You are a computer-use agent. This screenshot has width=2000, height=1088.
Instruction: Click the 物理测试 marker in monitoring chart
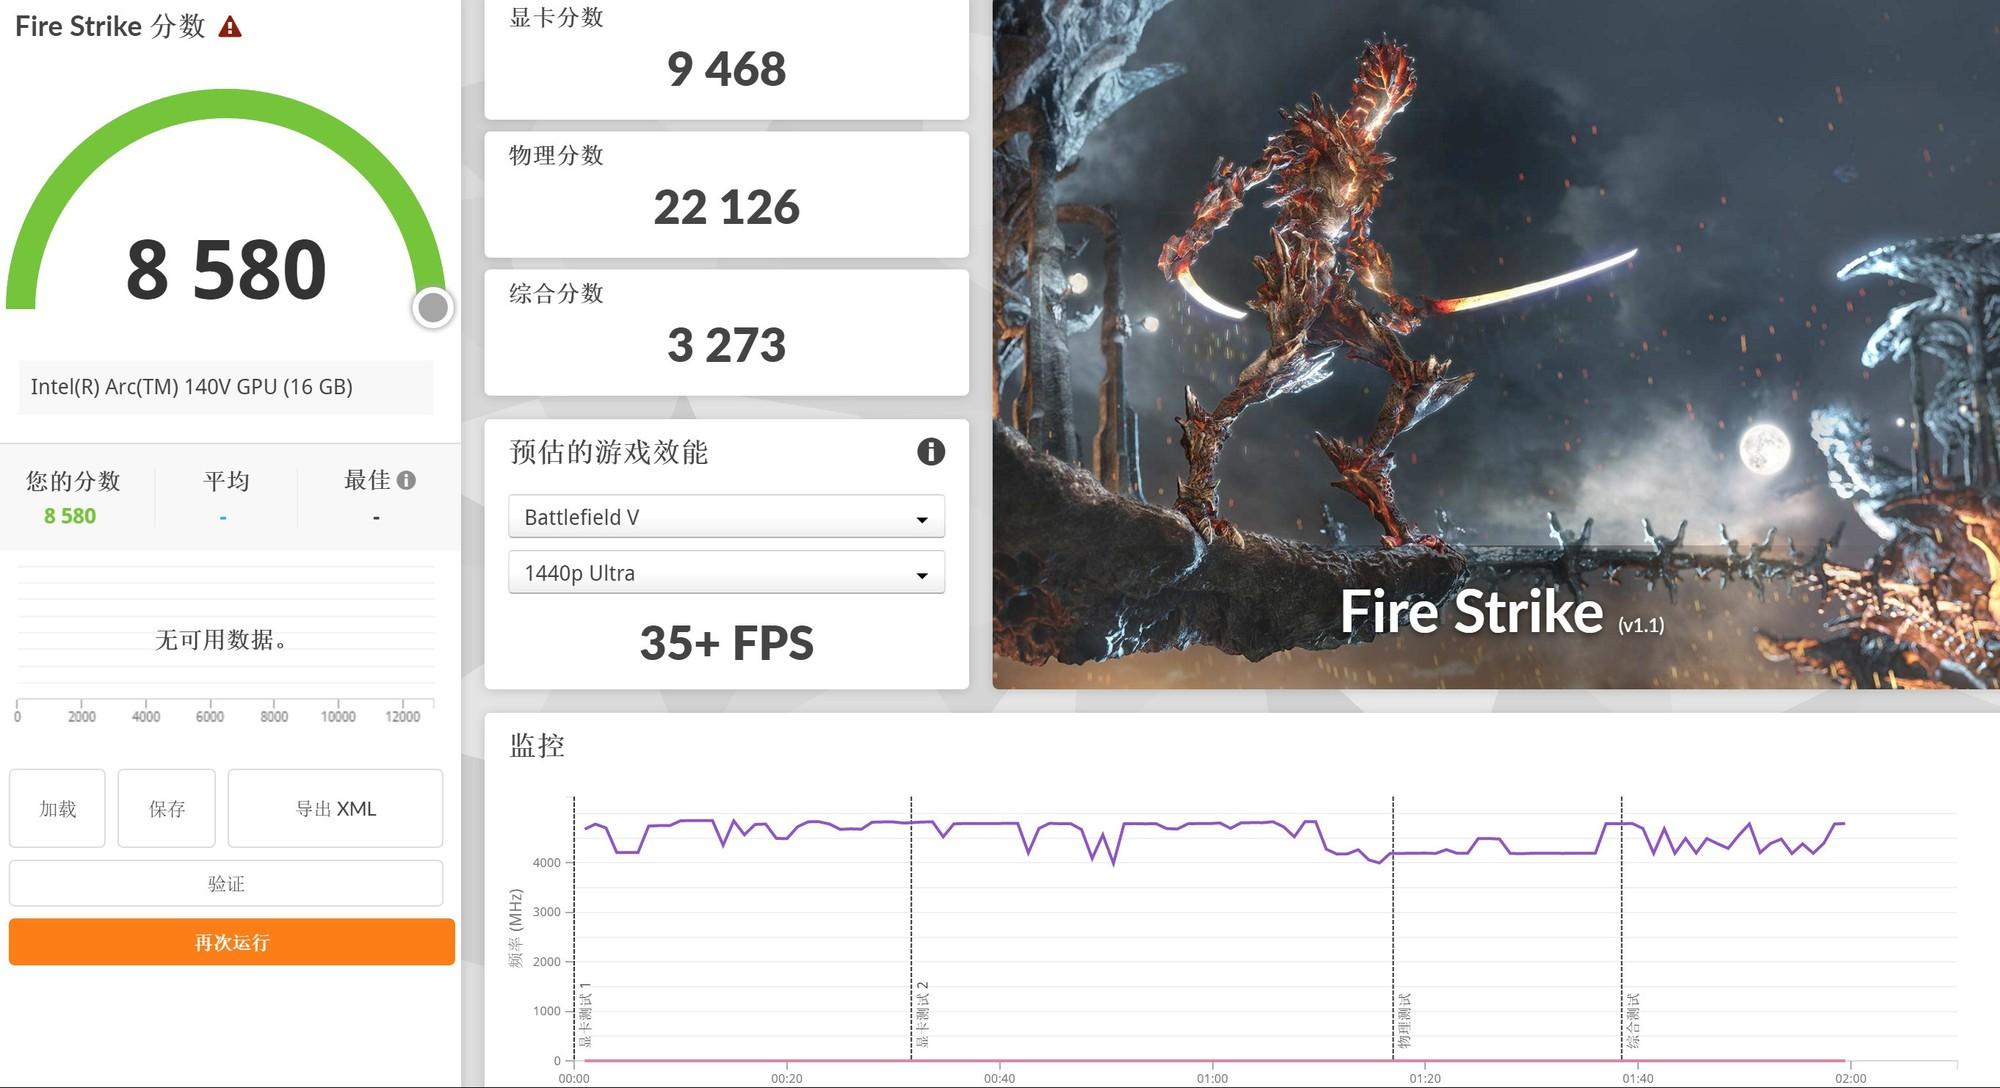1404,1020
